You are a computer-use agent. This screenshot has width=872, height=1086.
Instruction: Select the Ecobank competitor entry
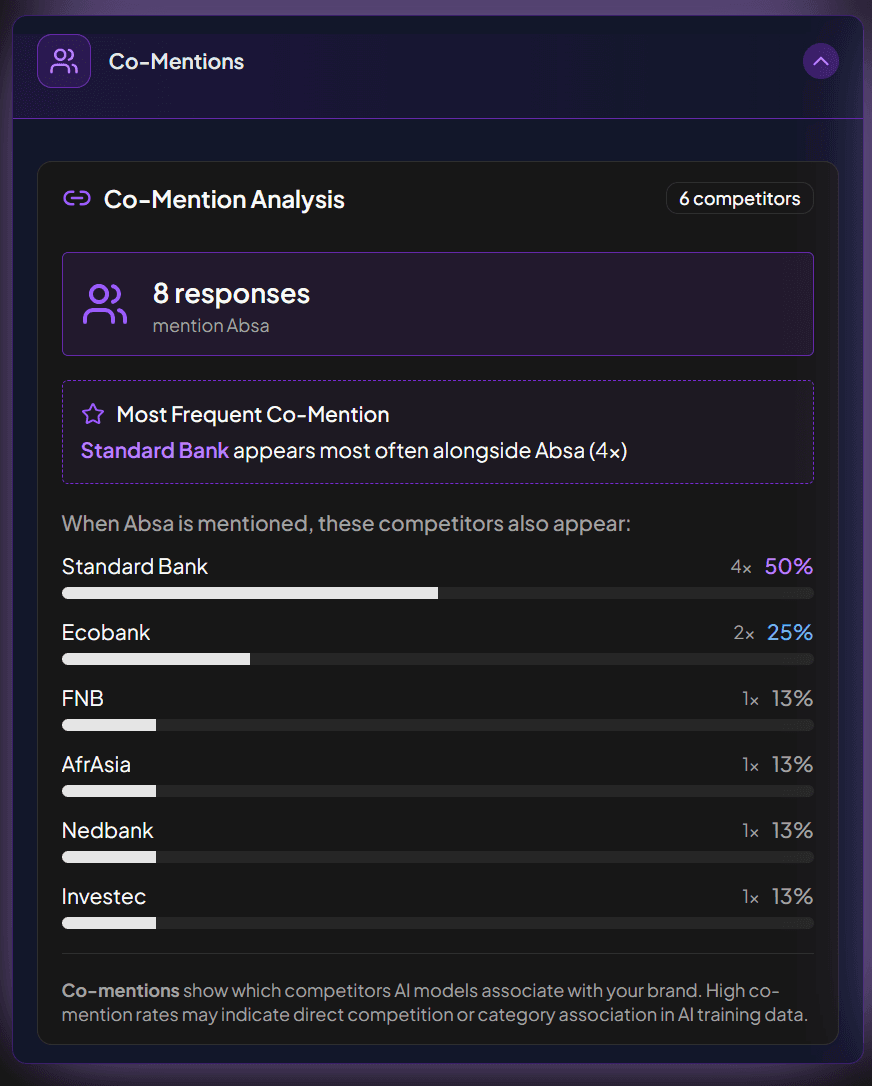coord(105,632)
